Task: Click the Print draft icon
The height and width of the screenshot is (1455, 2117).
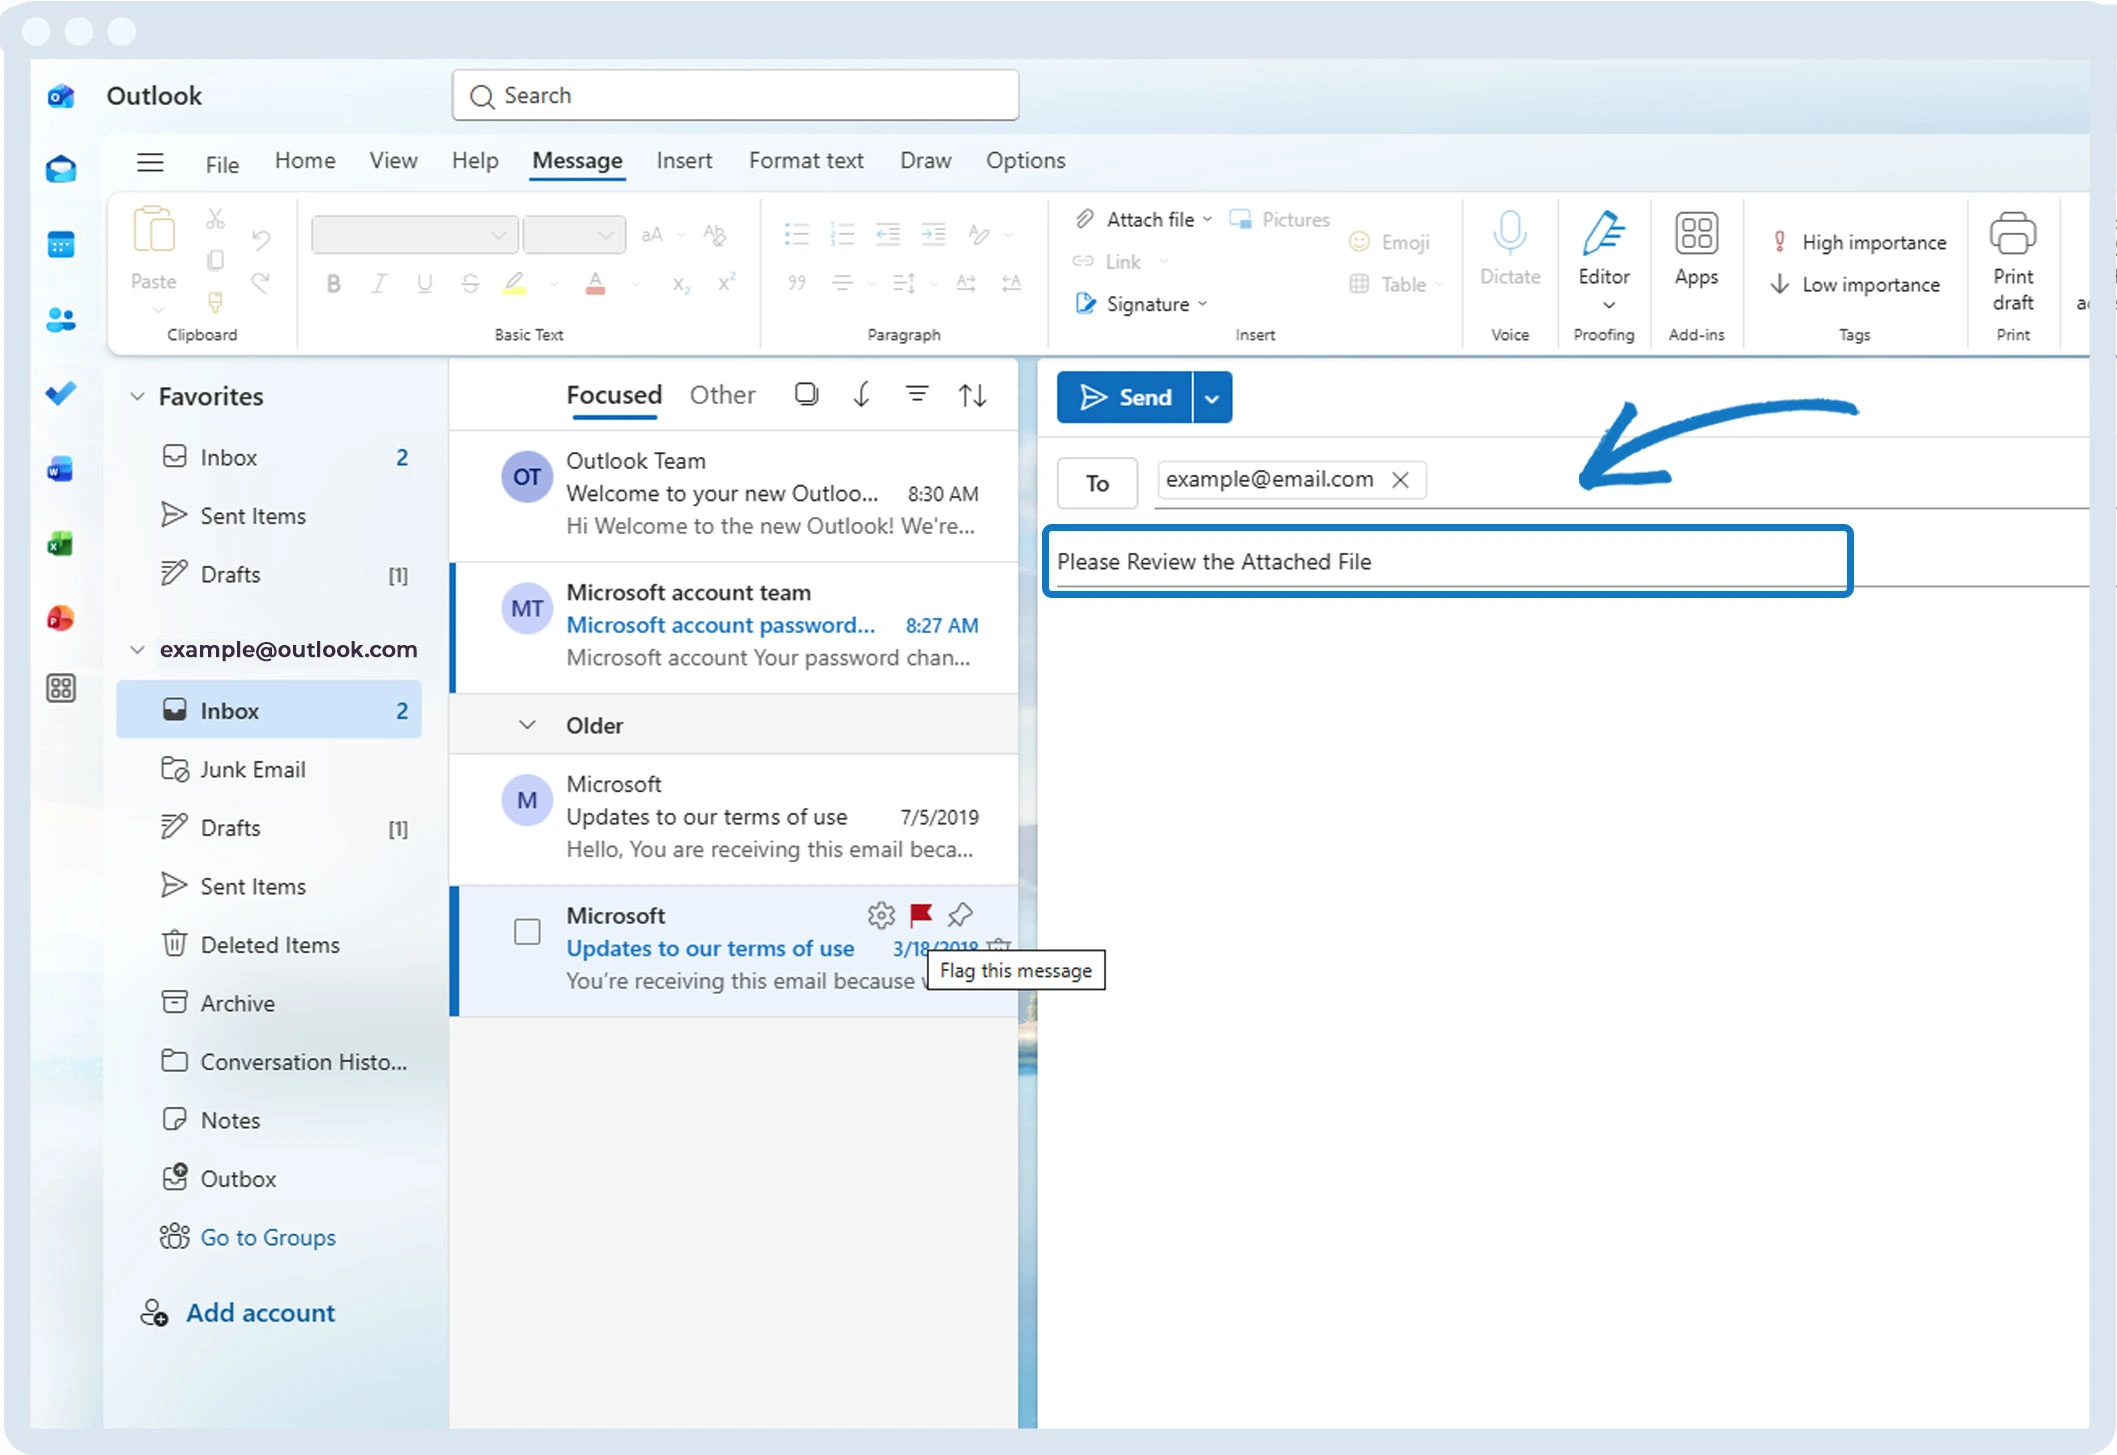Action: (x=2013, y=233)
